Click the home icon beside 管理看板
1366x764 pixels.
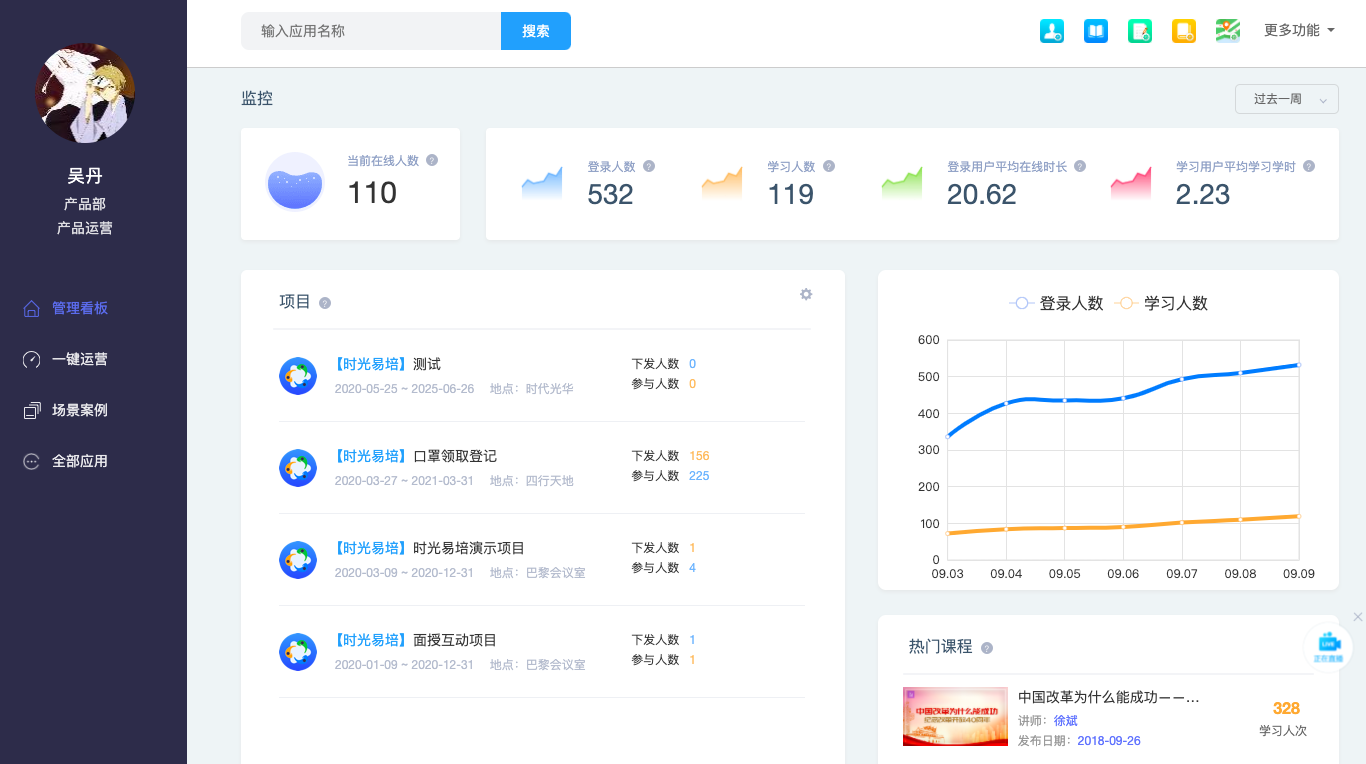click(32, 308)
